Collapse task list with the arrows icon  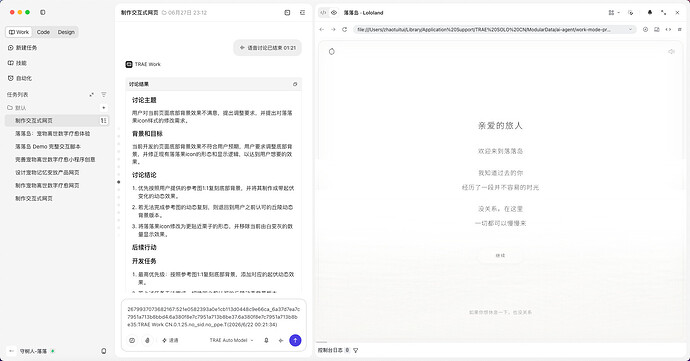(92, 95)
